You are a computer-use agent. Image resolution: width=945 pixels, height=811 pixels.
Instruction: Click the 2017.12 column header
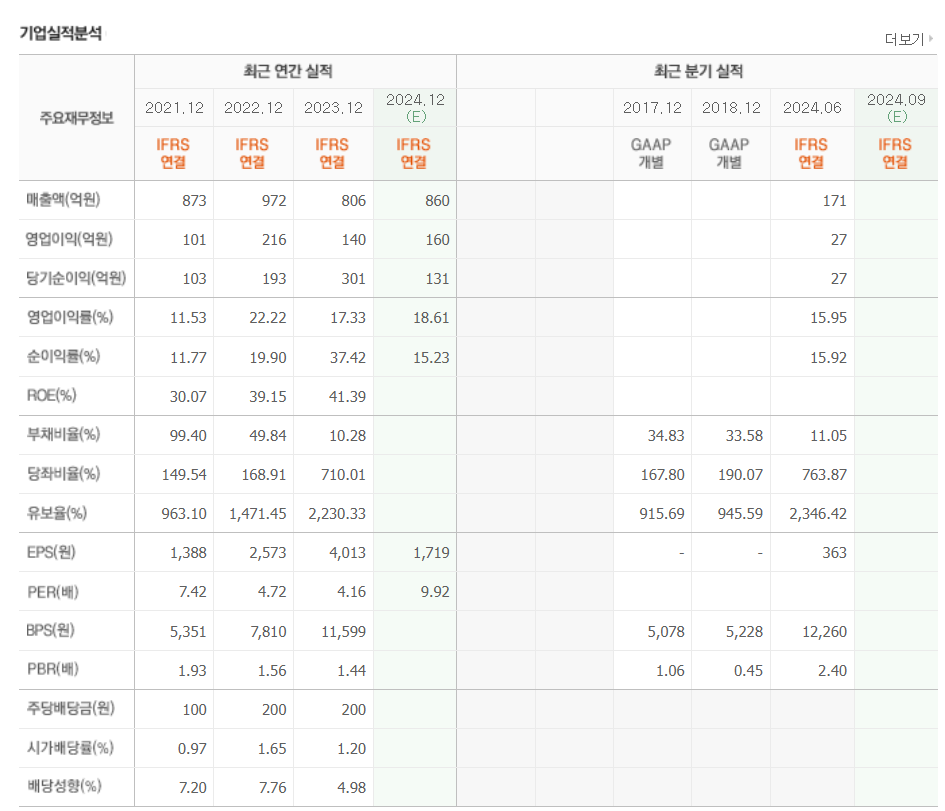(x=652, y=108)
